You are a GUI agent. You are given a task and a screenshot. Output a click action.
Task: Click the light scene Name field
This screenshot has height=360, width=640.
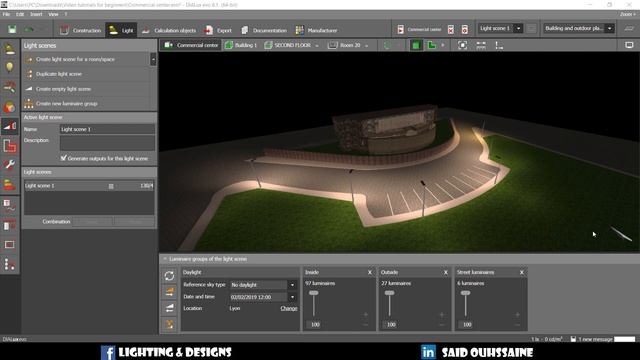click(107, 129)
